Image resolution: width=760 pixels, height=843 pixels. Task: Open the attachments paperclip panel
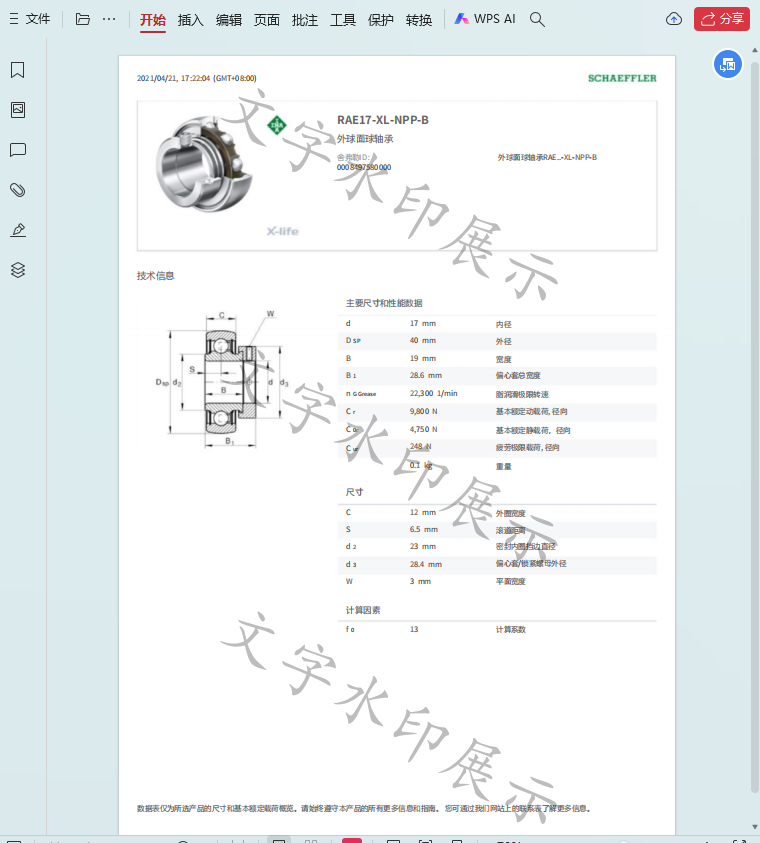(x=18, y=190)
